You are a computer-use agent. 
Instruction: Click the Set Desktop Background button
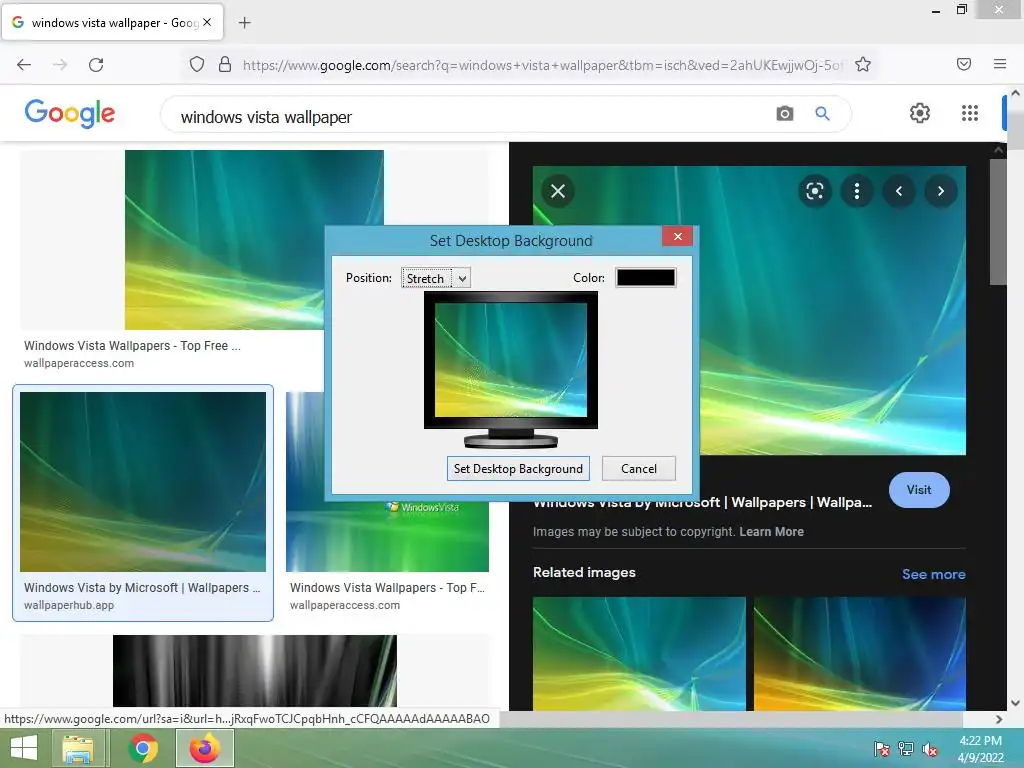tap(518, 469)
